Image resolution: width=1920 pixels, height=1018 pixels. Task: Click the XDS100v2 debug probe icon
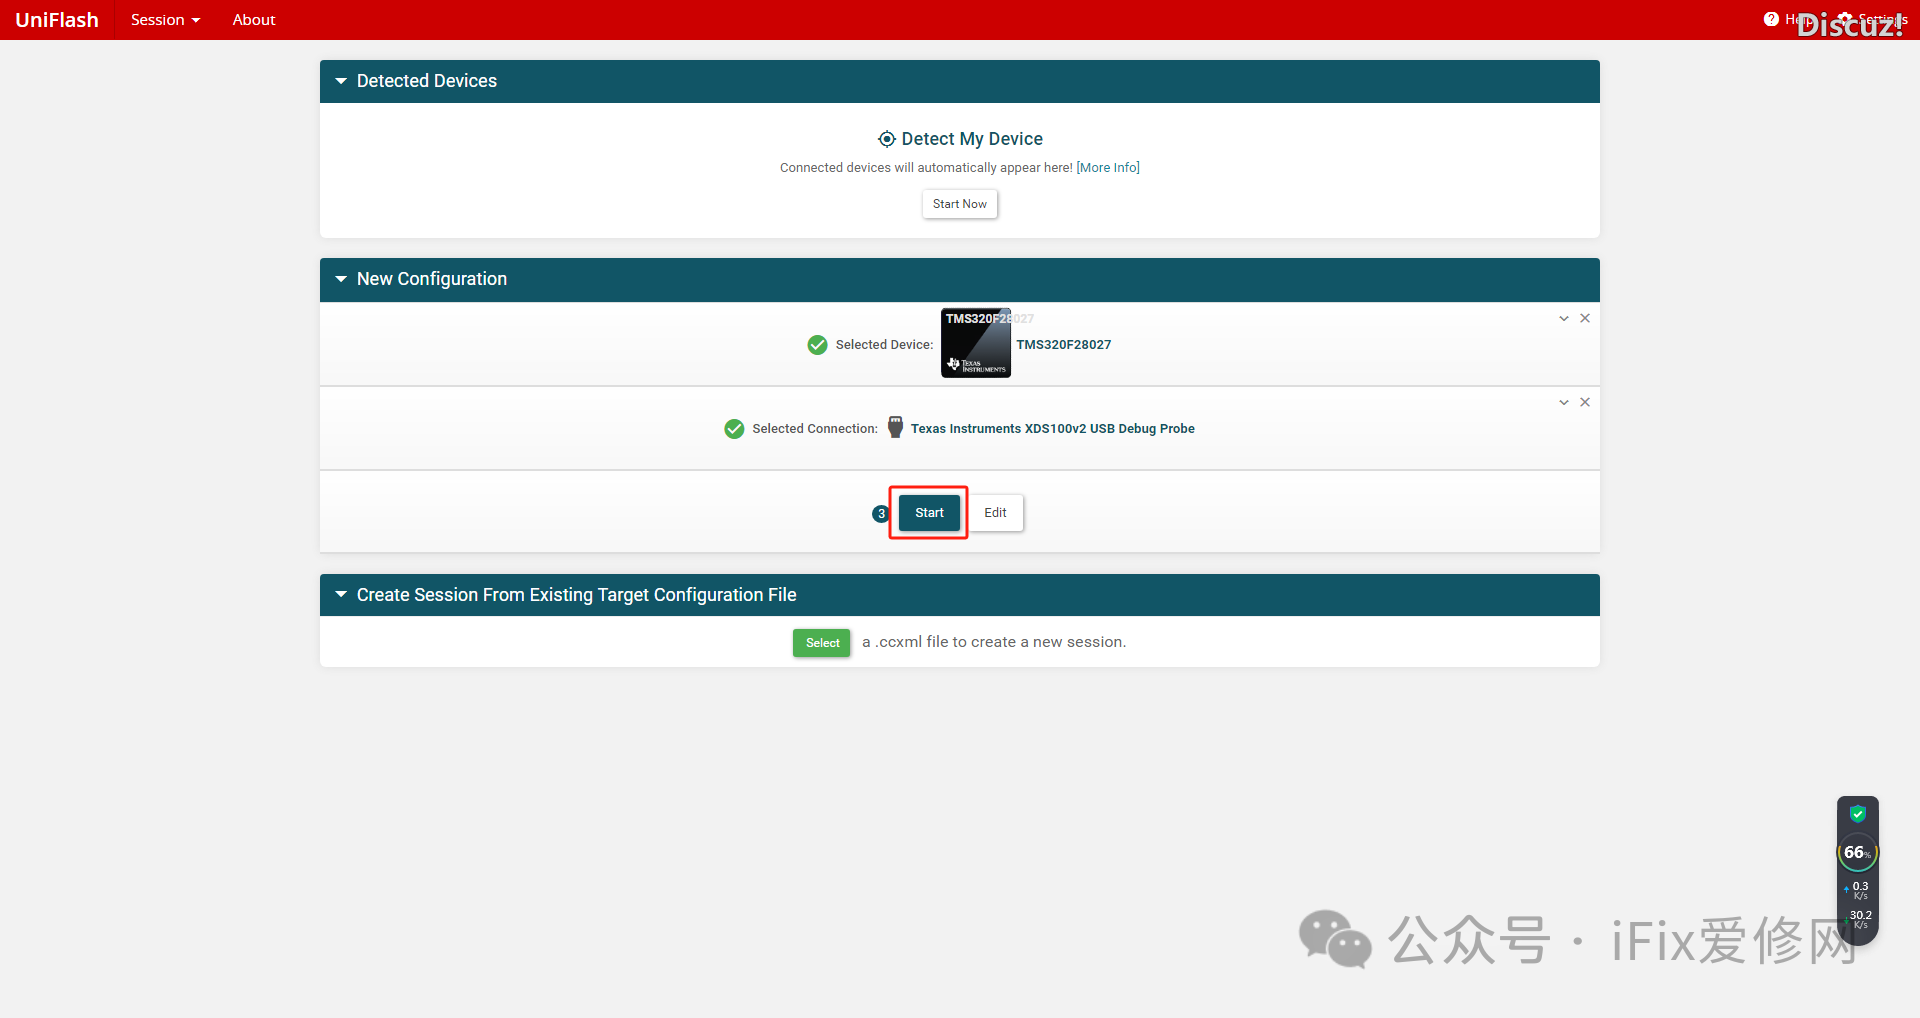pyautogui.click(x=895, y=427)
